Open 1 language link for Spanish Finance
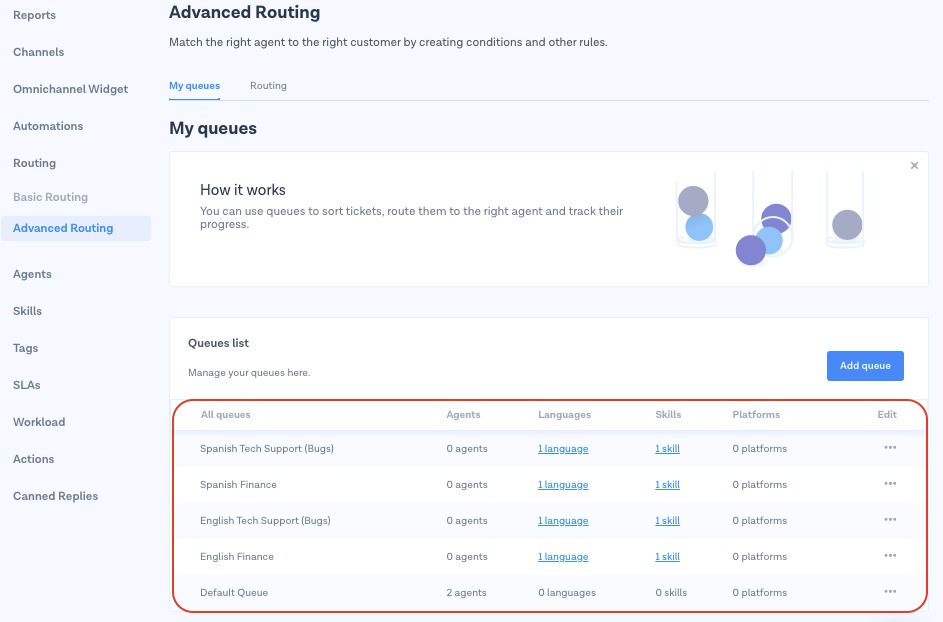The height and width of the screenshot is (622, 943). (x=563, y=485)
